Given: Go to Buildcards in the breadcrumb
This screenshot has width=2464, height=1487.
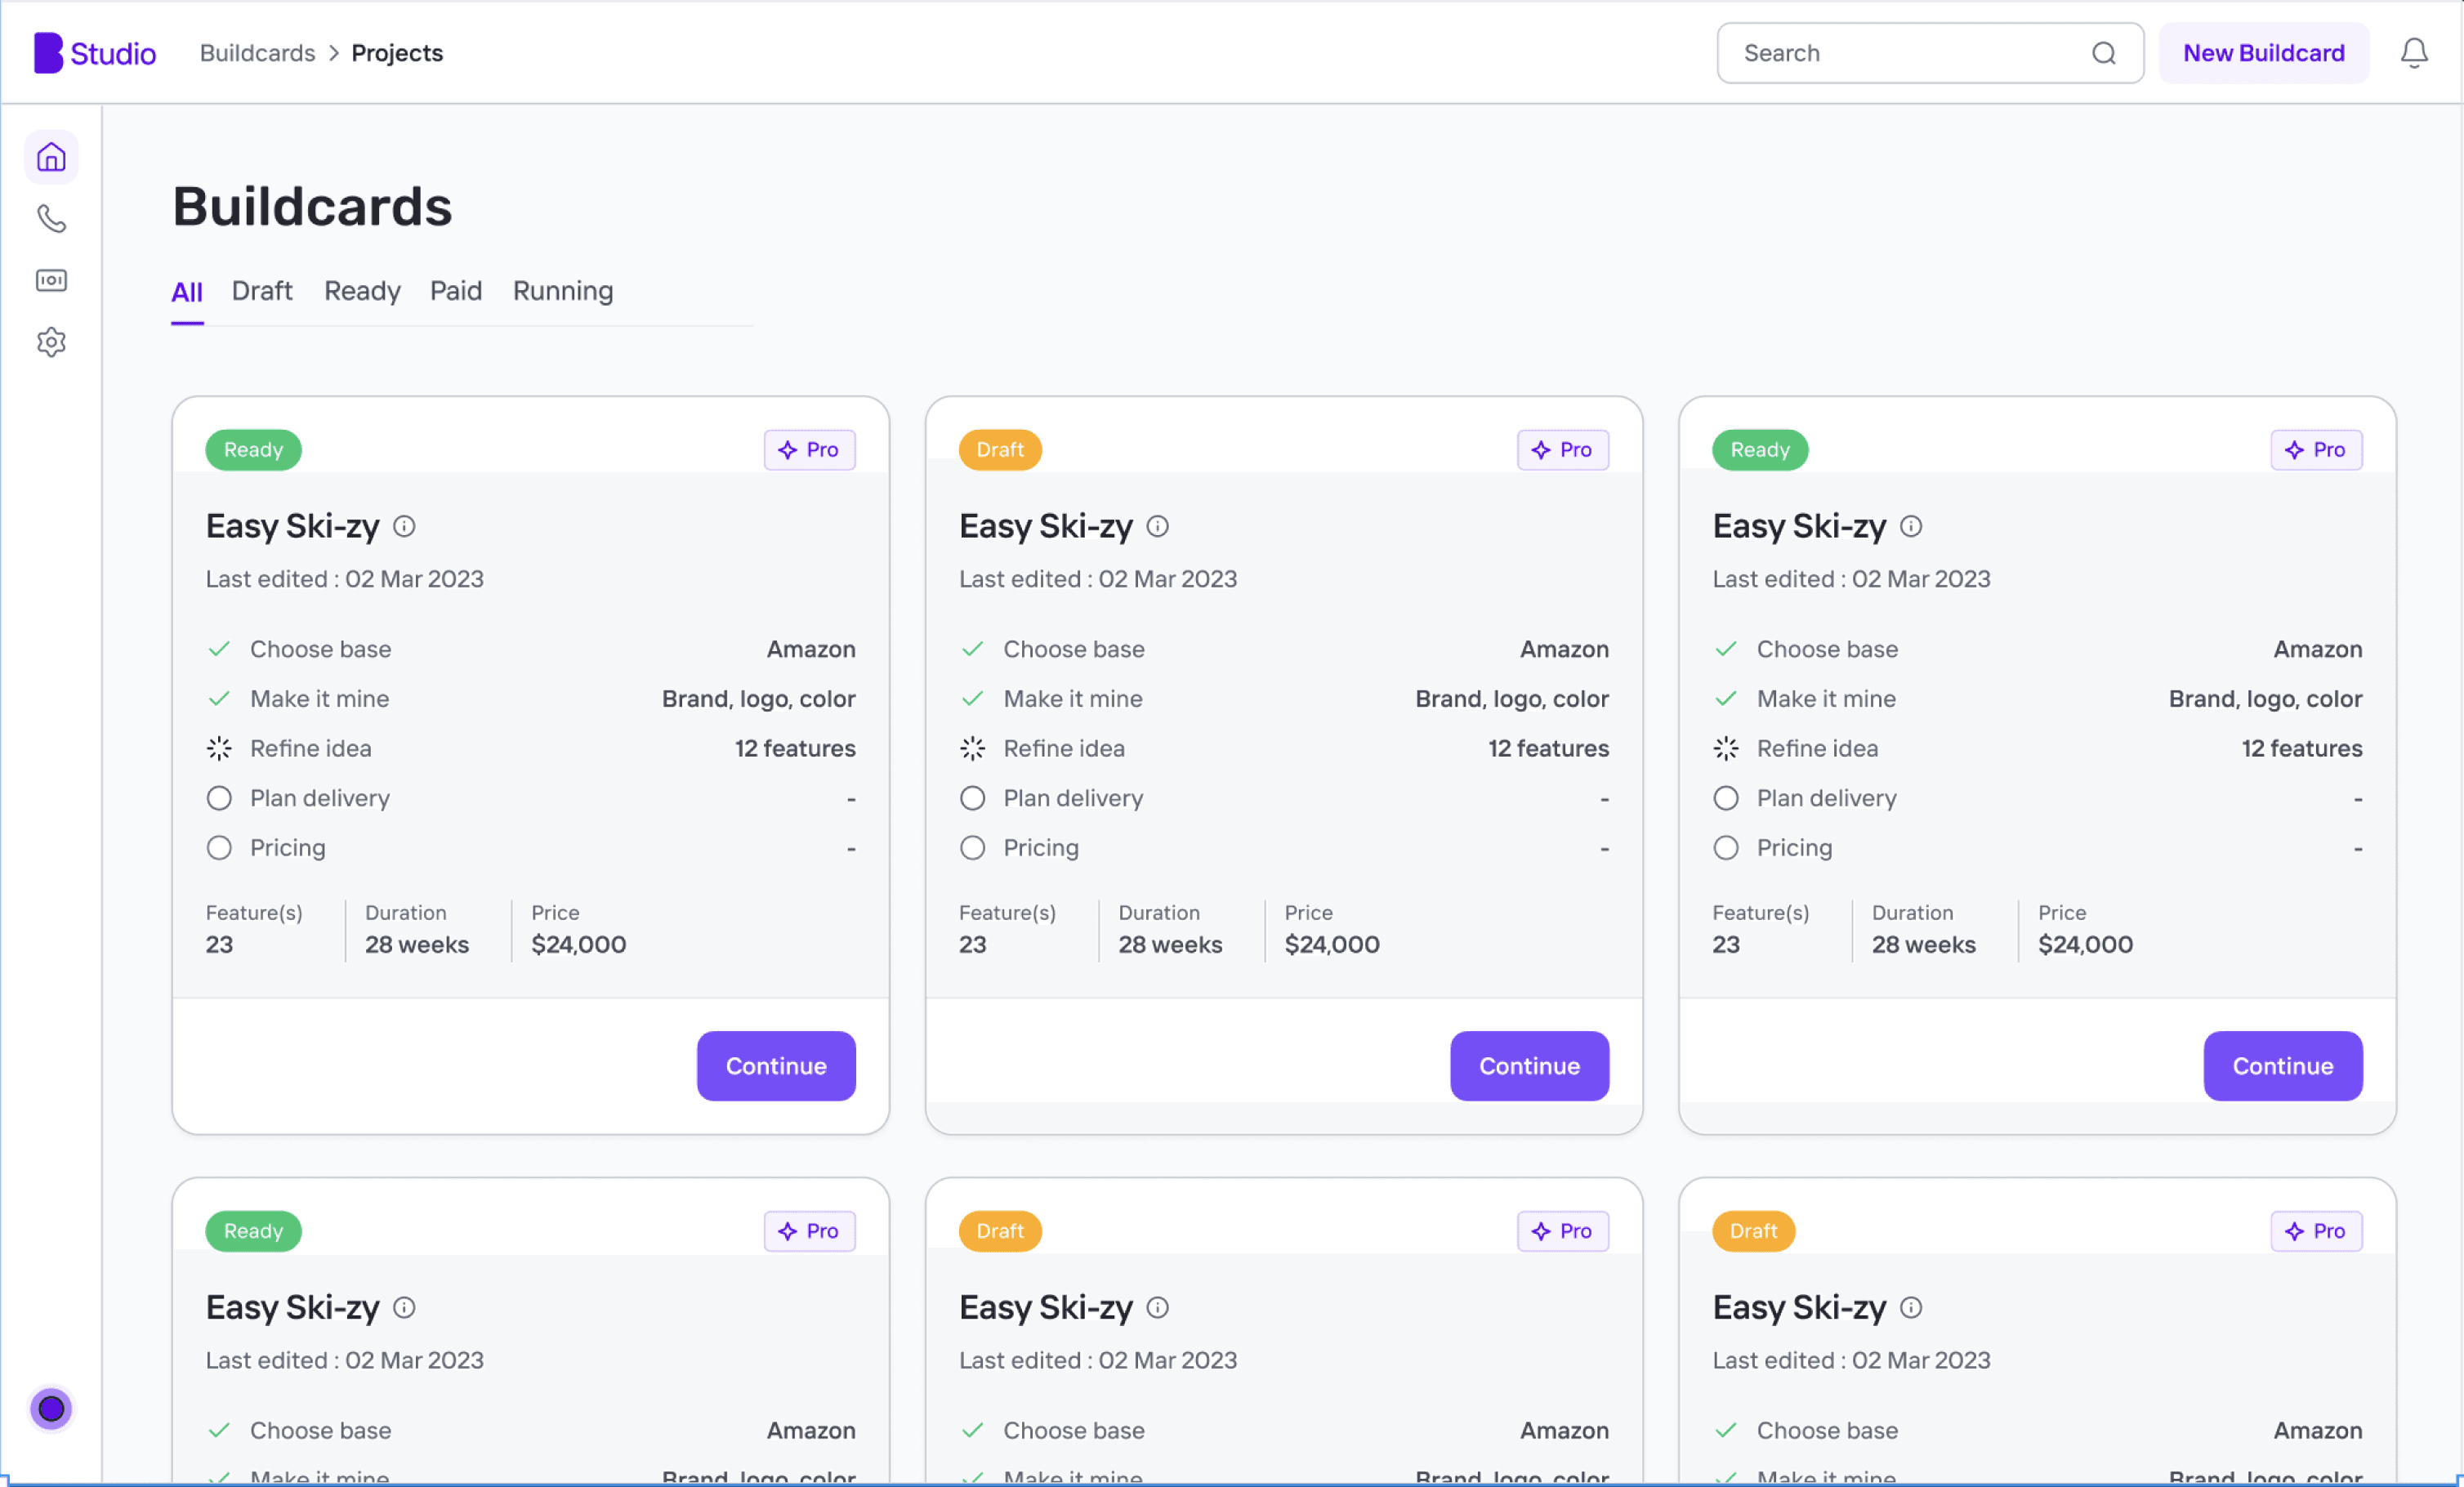Looking at the screenshot, I should [x=257, y=53].
